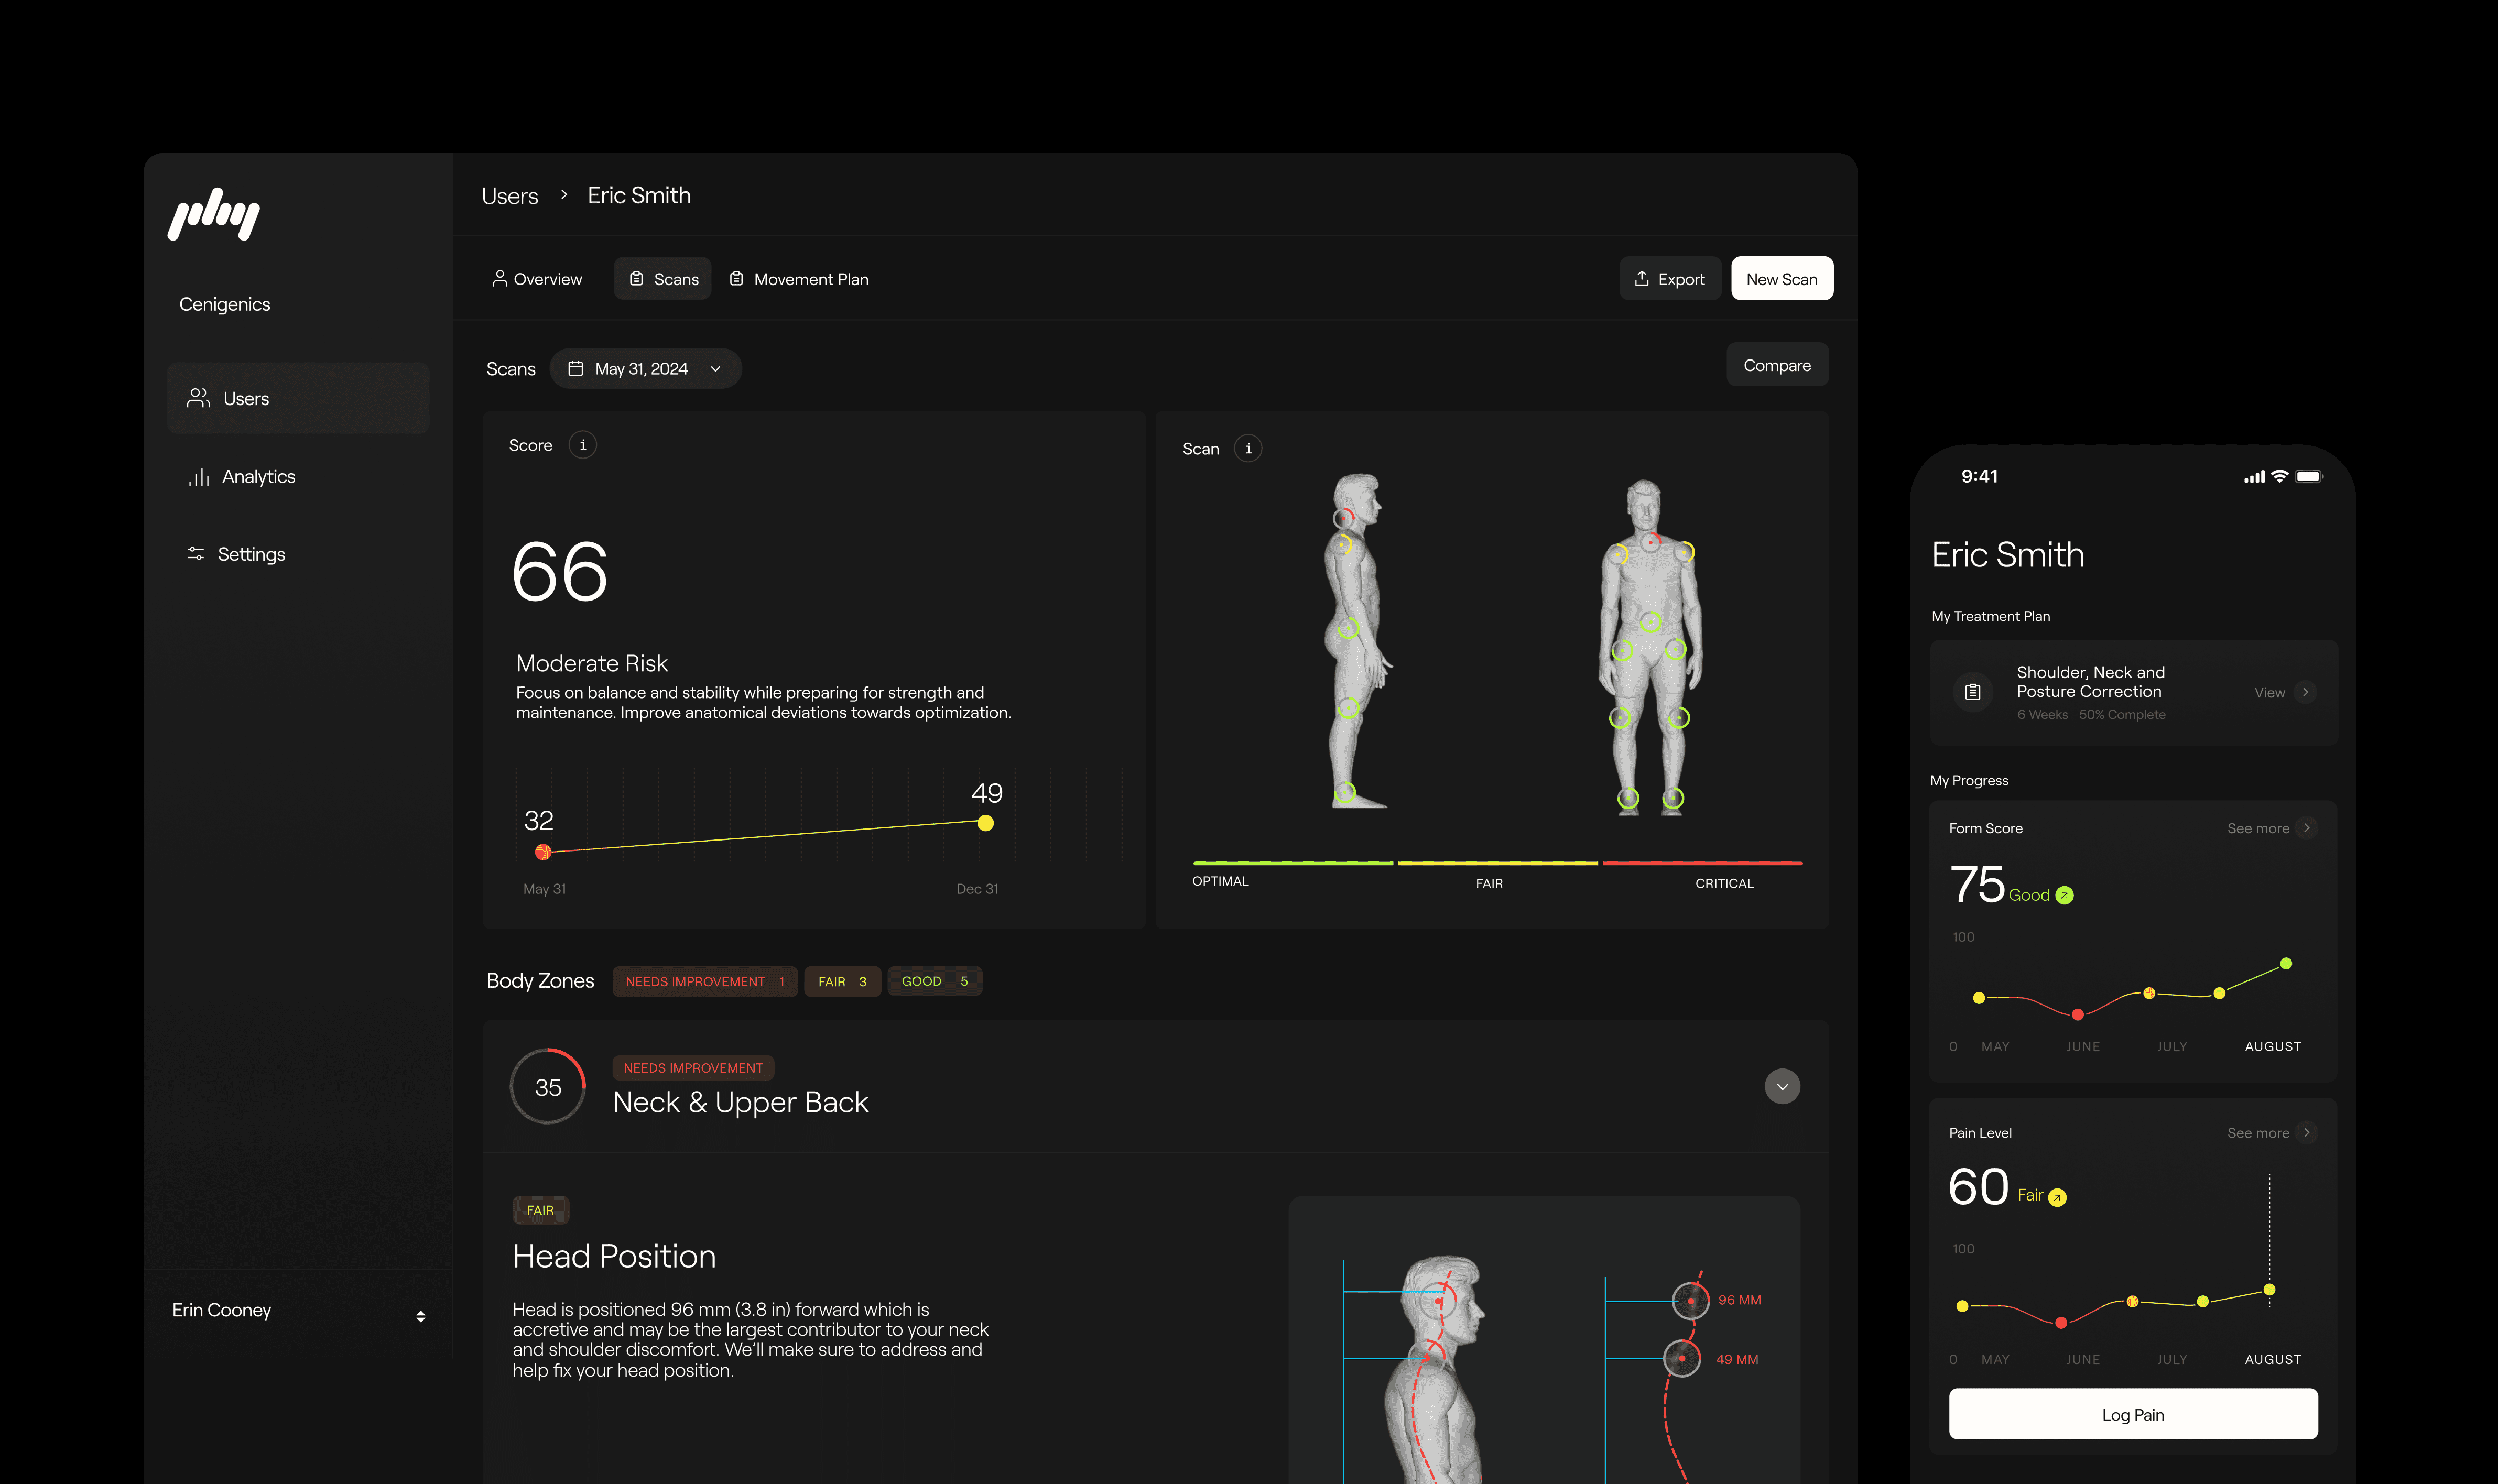Show info about the Score card
The image size is (2498, 1484).
[583, 445]
